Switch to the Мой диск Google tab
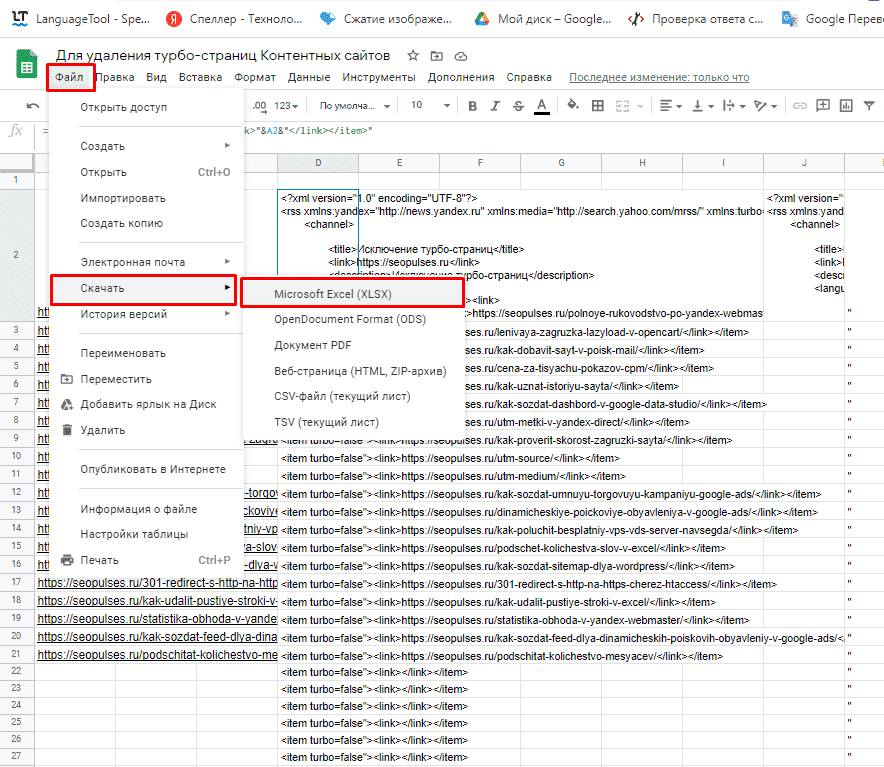This screenshot has height=767, width=884. coord(543,19)
